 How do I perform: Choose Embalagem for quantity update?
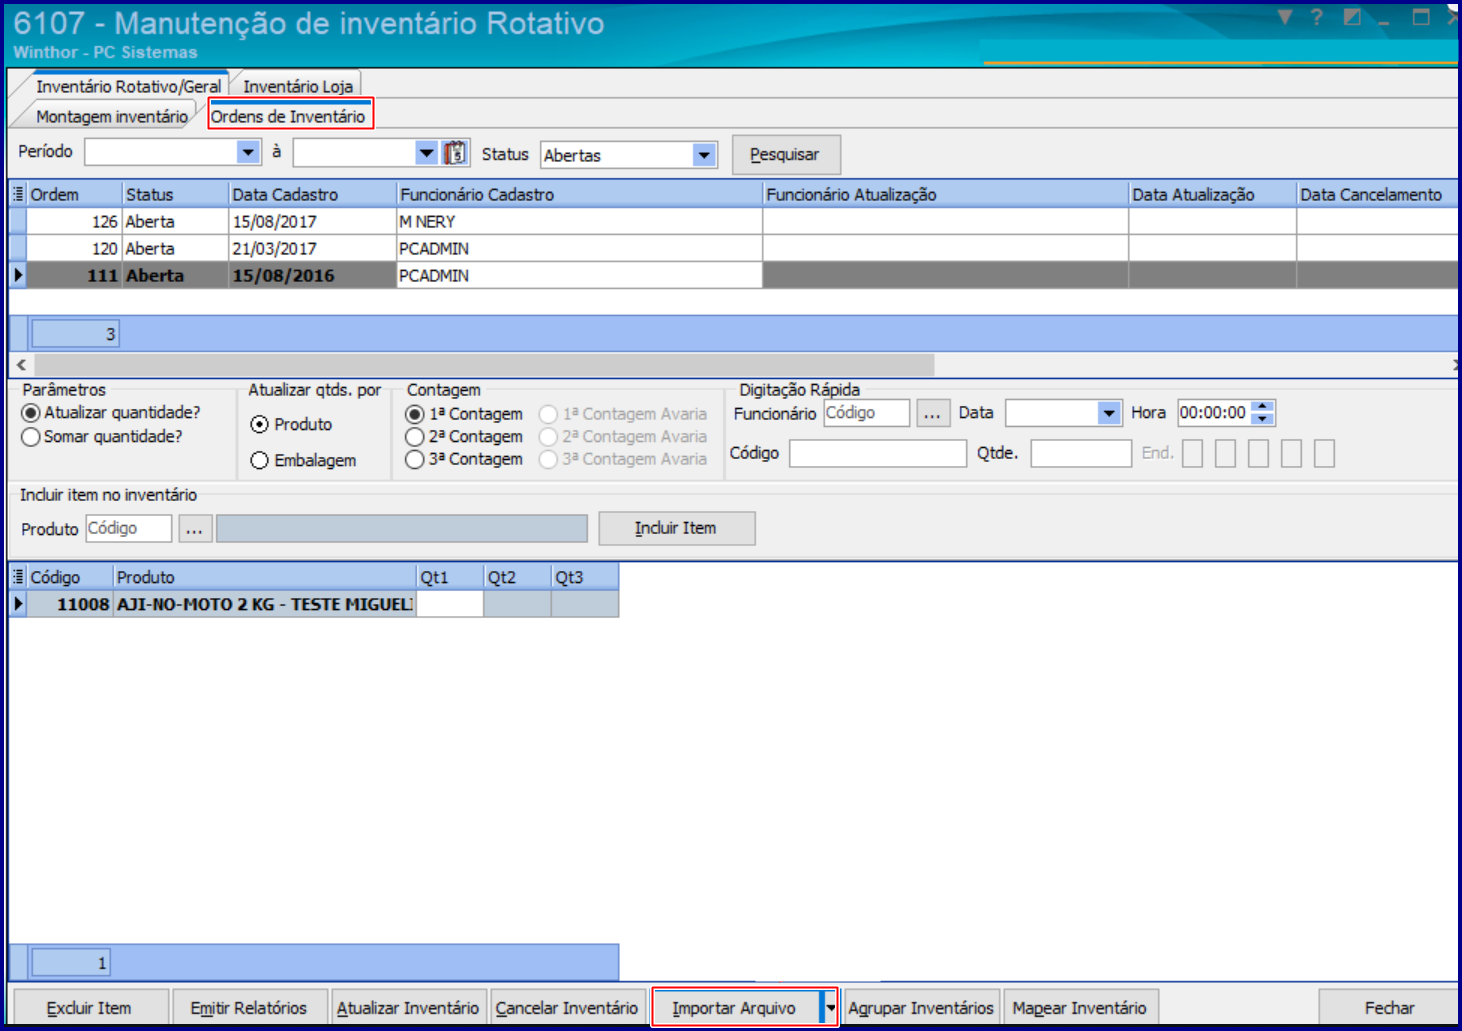[x=260, y=461]
